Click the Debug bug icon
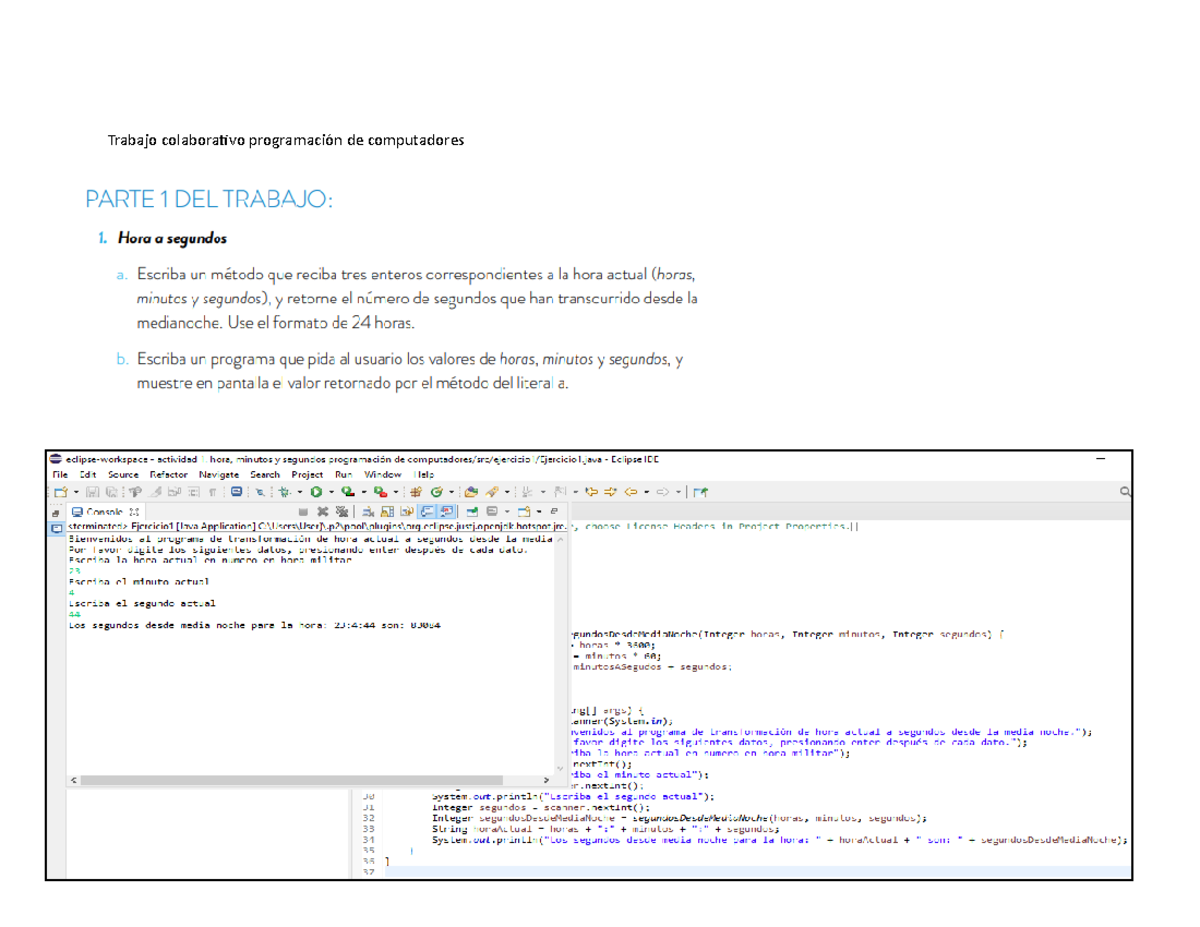Screen dimensions: 1200x927 (285, 492)
